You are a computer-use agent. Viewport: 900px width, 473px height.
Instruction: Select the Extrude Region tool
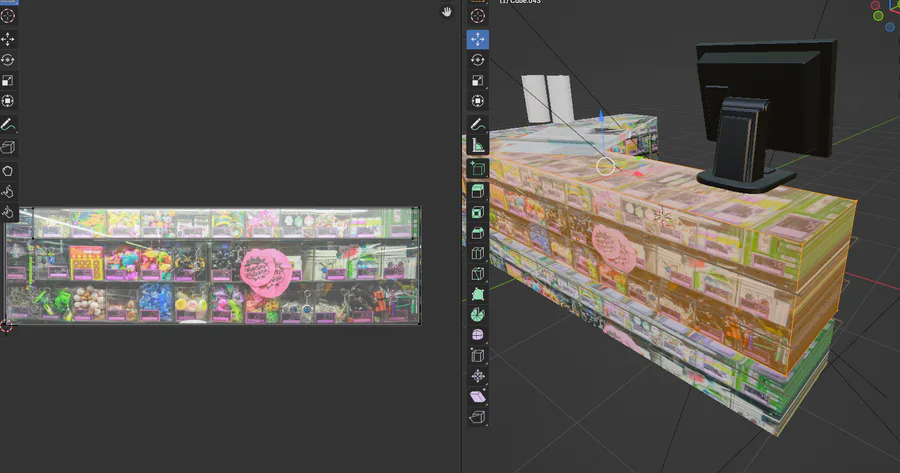coord(478,191)
